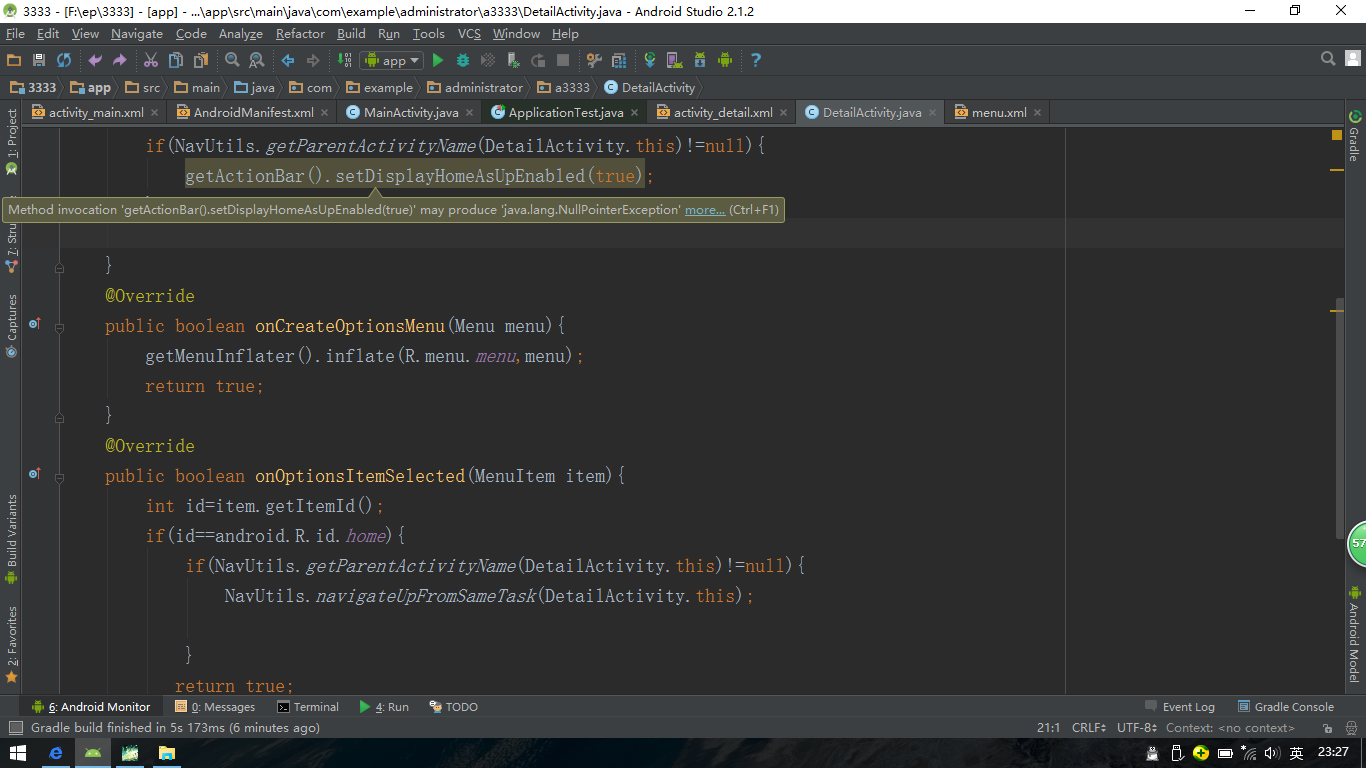Switch to menu.xml tab
The width and height of the screenshot is (1366, 768).
pos(998,112)
